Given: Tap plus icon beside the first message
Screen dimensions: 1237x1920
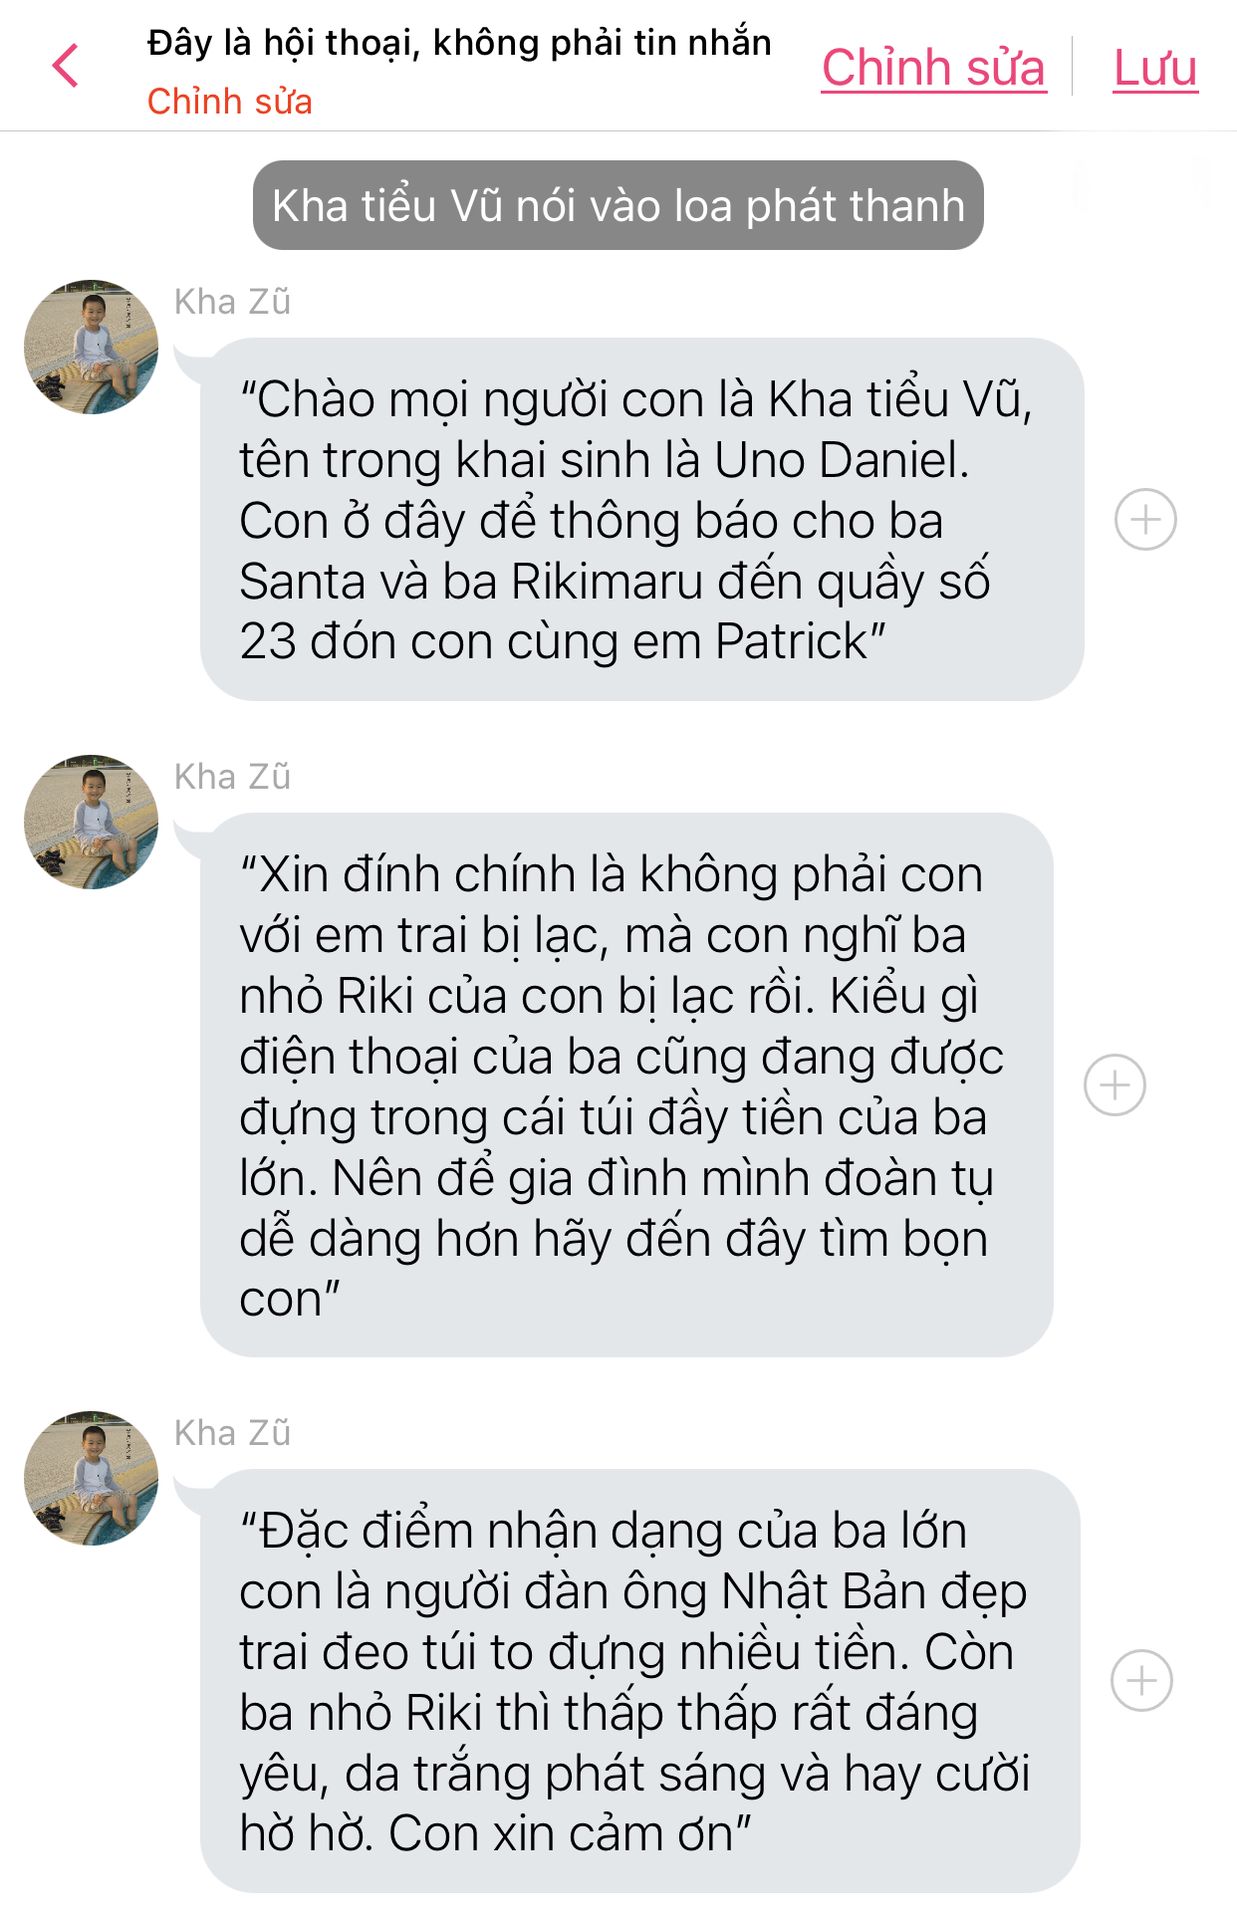Looking at the screenshot, I should [1145, 519].
